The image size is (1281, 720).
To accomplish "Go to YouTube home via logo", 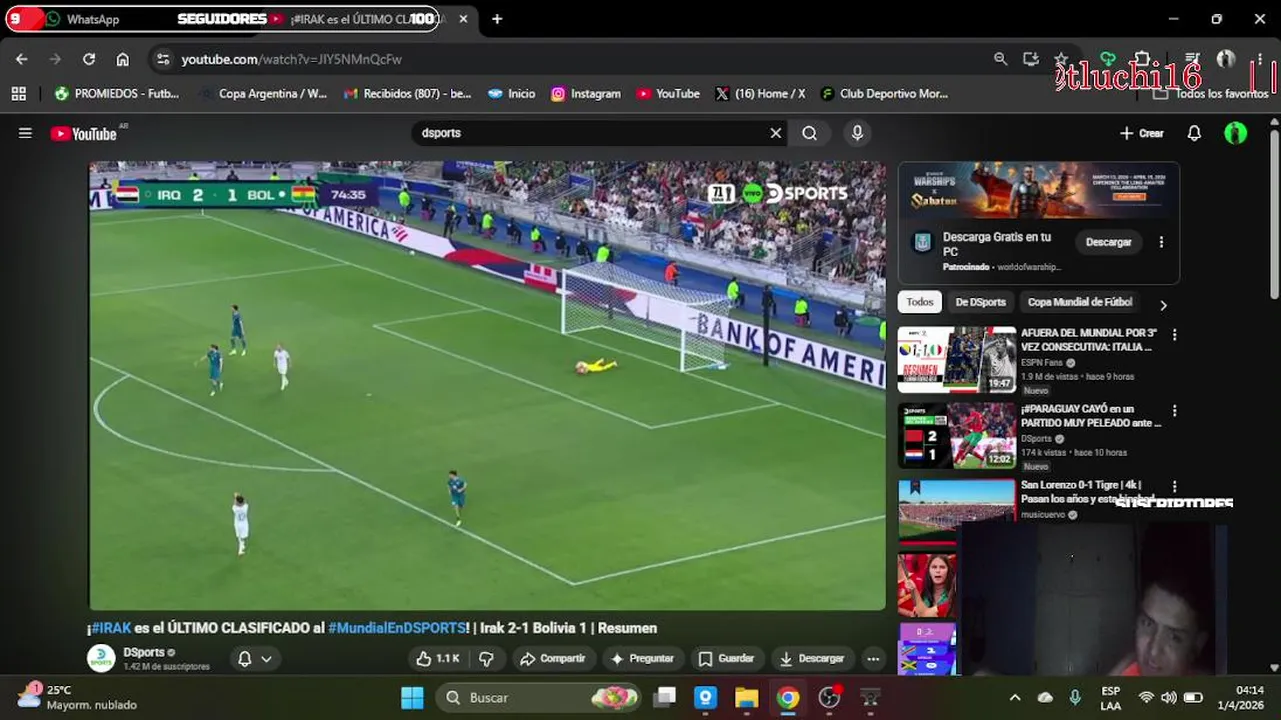I will pyautogui.click(x=84, y=134).
